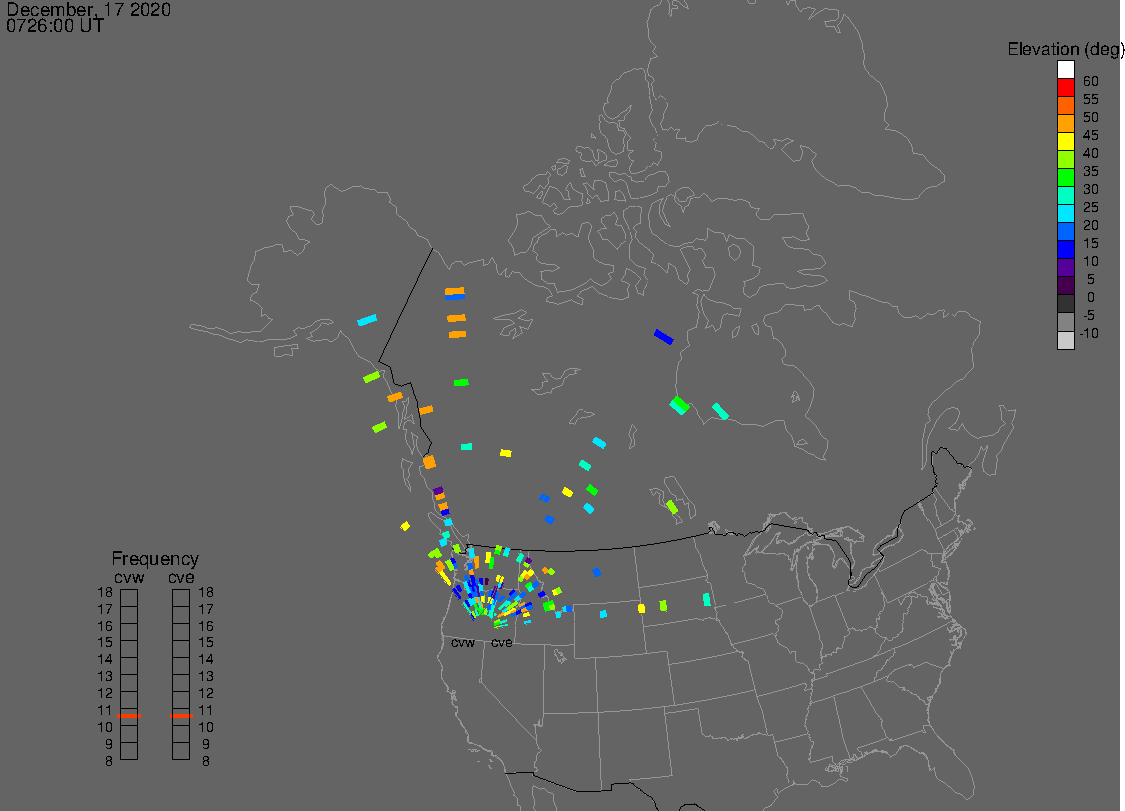This screenshot has width=1125, height=811.
Task: Click the cyan data marker over Alaska
Action: click(367, 319)
